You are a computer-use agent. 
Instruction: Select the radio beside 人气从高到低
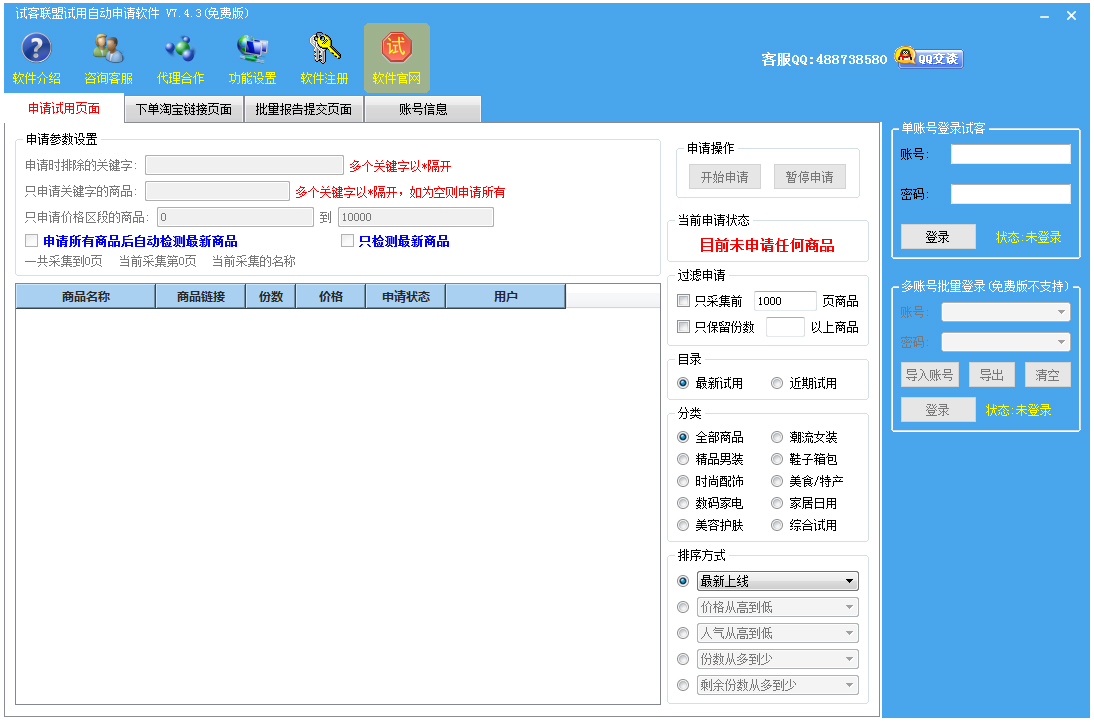[683, 633]
